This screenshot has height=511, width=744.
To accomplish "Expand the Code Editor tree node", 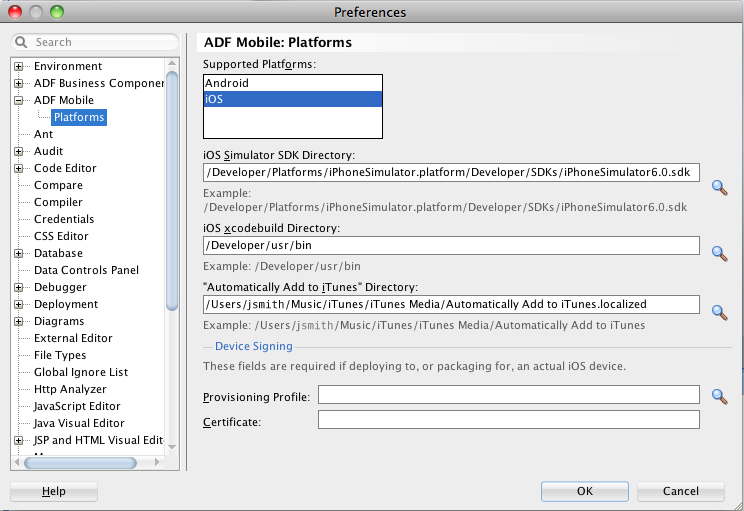I will pos(19,168).
